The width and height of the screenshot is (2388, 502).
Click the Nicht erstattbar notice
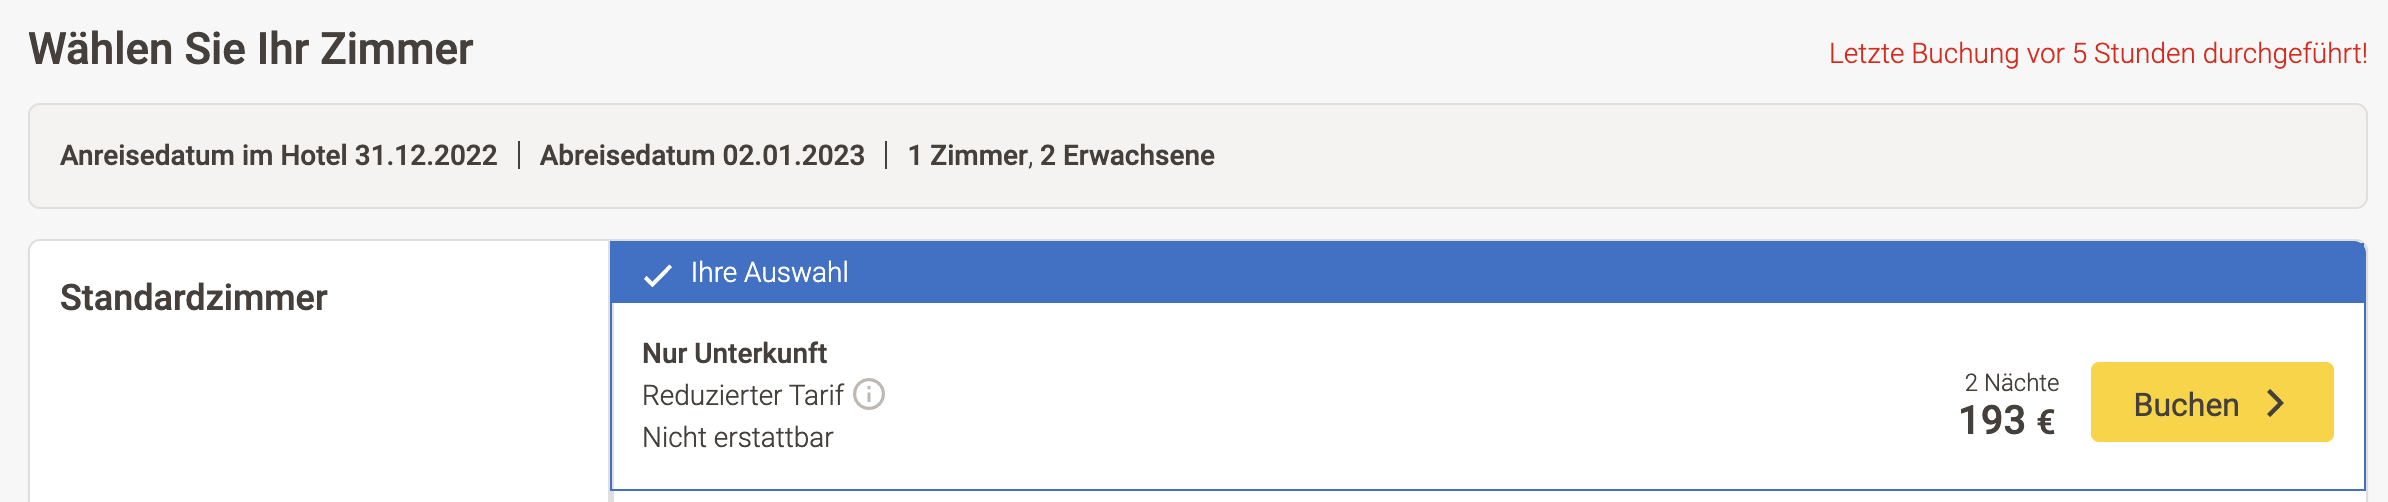tap(738, 437)
